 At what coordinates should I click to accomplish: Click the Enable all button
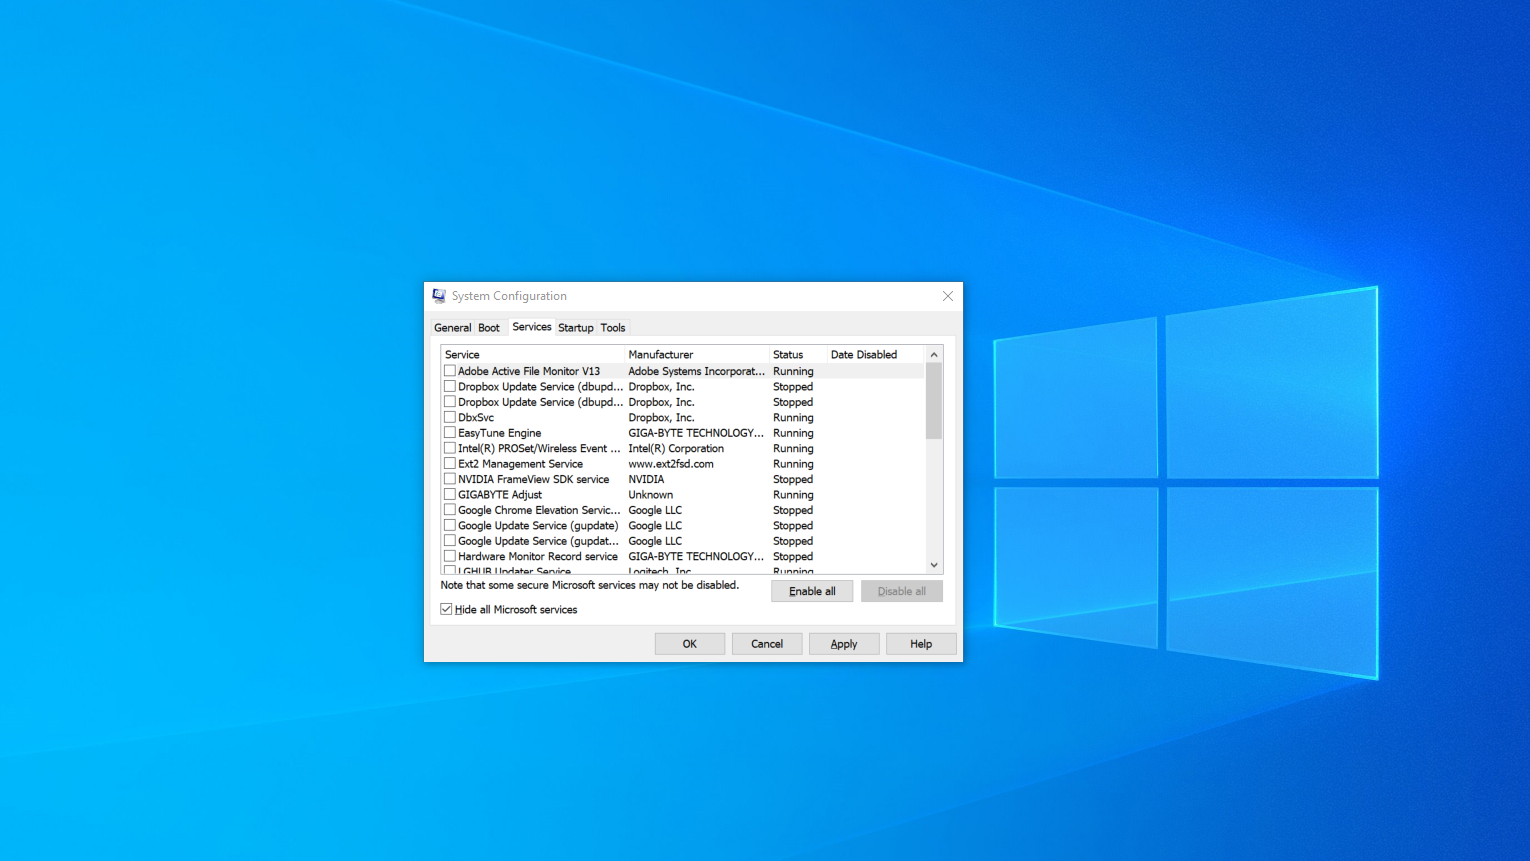tap(811, 590)
